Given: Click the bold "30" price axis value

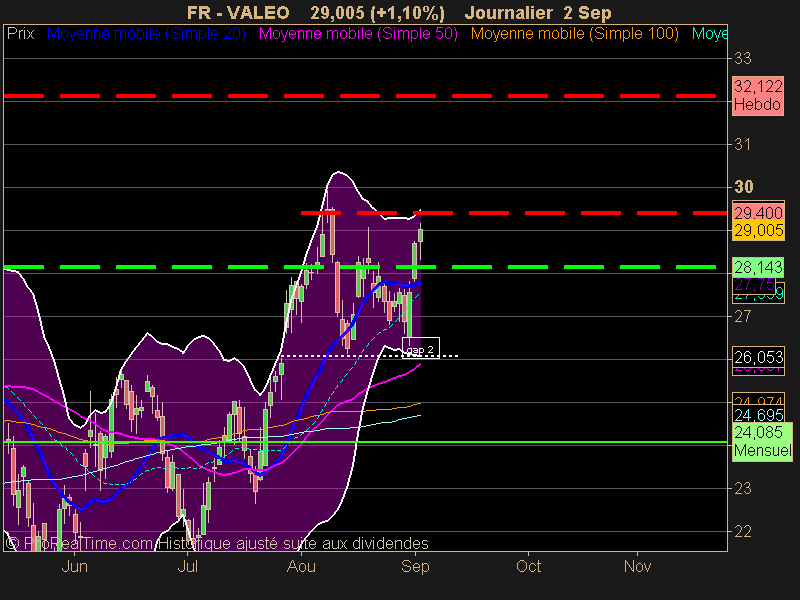Looking at the screenshot, I should (x=743, y=187).
